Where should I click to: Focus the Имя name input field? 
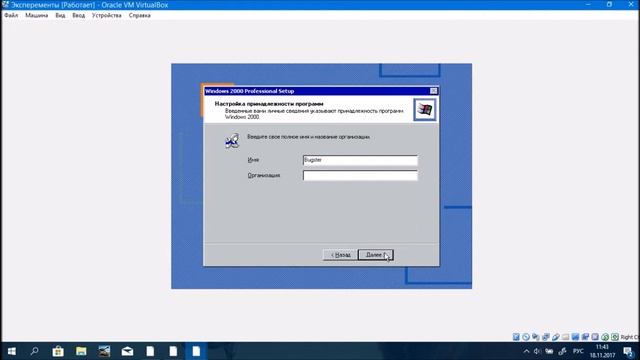[360, 160]
